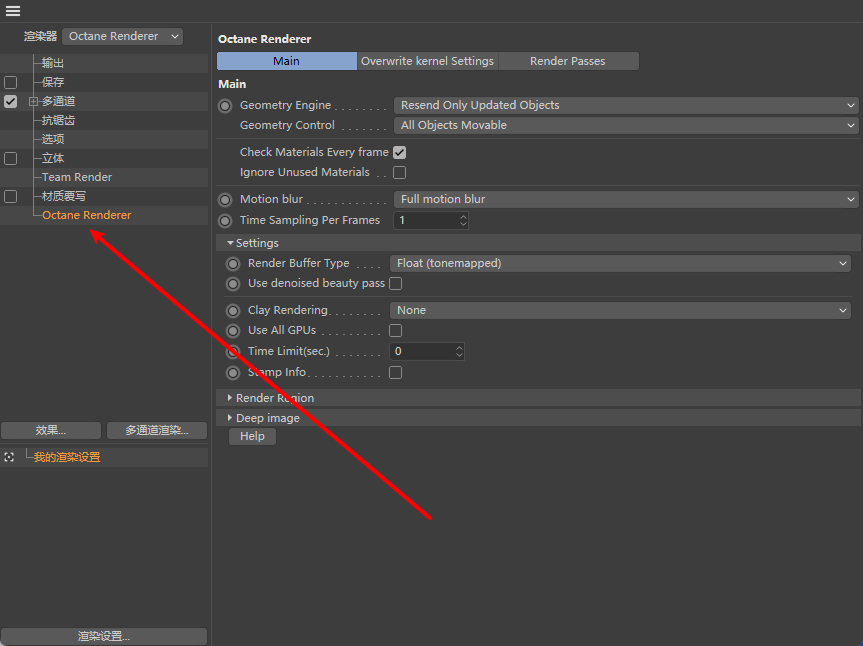The height and width of the screenshot is (646, 863).
Task: Switch to the Render Passes tab
Action: 568,61
